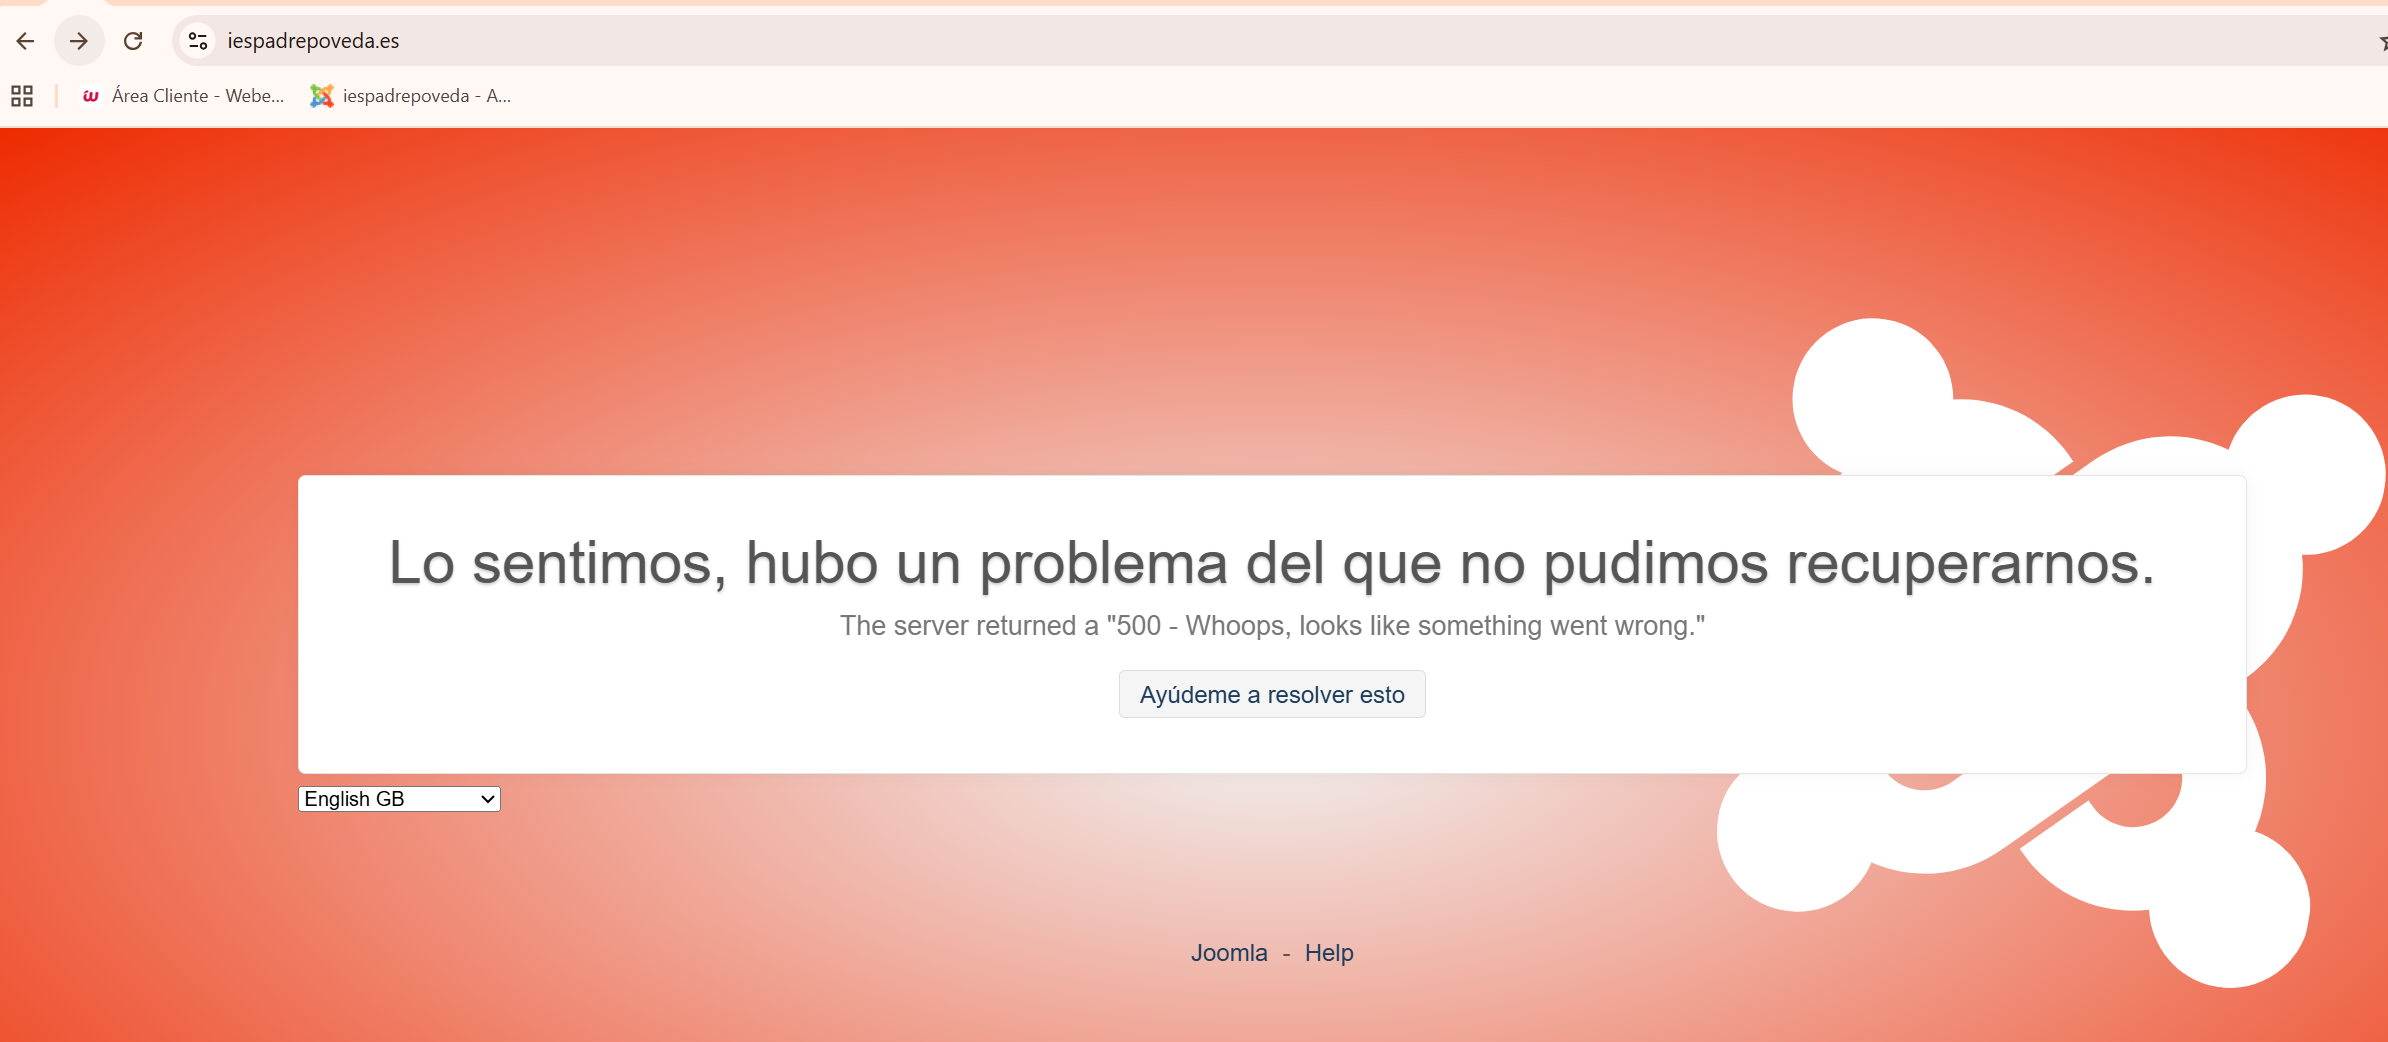The height and width of the screenshot is (1042, 2388).
Task: Click the Webempresa bookmark favicon
Action: click(91, 96)
